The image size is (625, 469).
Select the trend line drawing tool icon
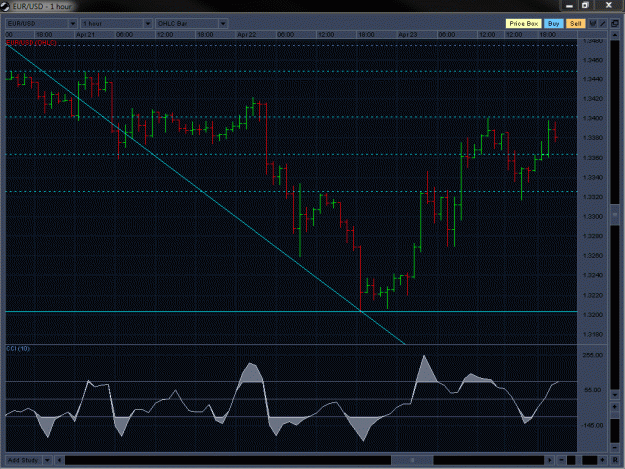click(x=603, y=24)
